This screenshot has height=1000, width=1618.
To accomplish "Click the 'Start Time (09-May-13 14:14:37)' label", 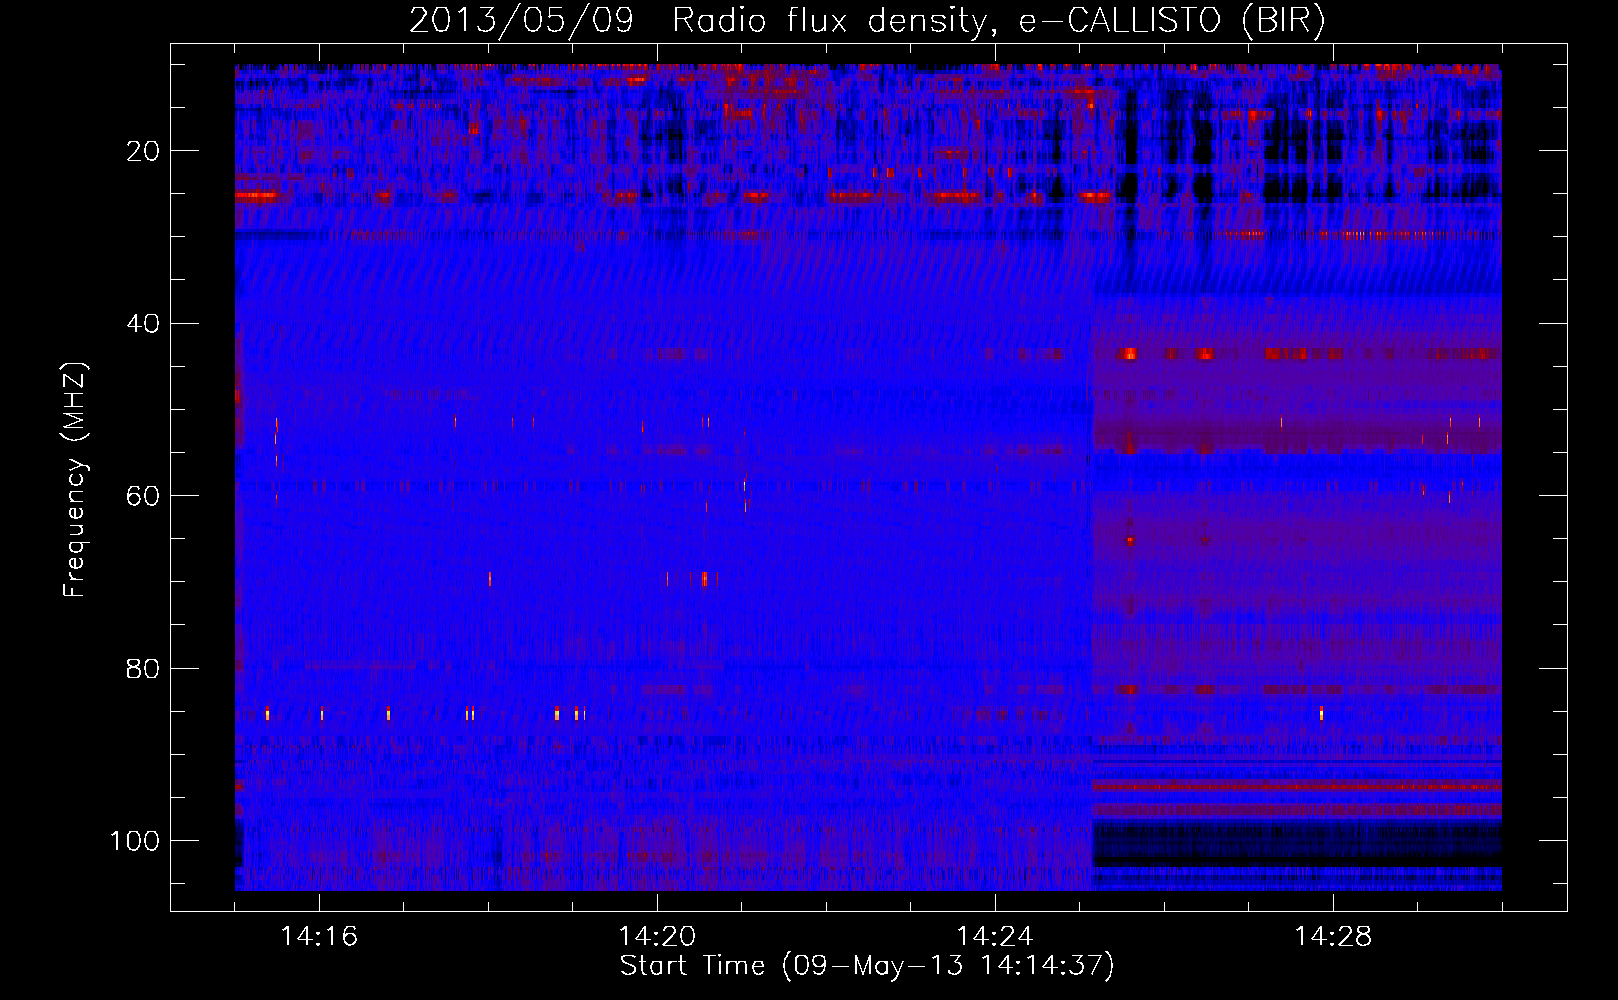I will [x=867, y=966].
